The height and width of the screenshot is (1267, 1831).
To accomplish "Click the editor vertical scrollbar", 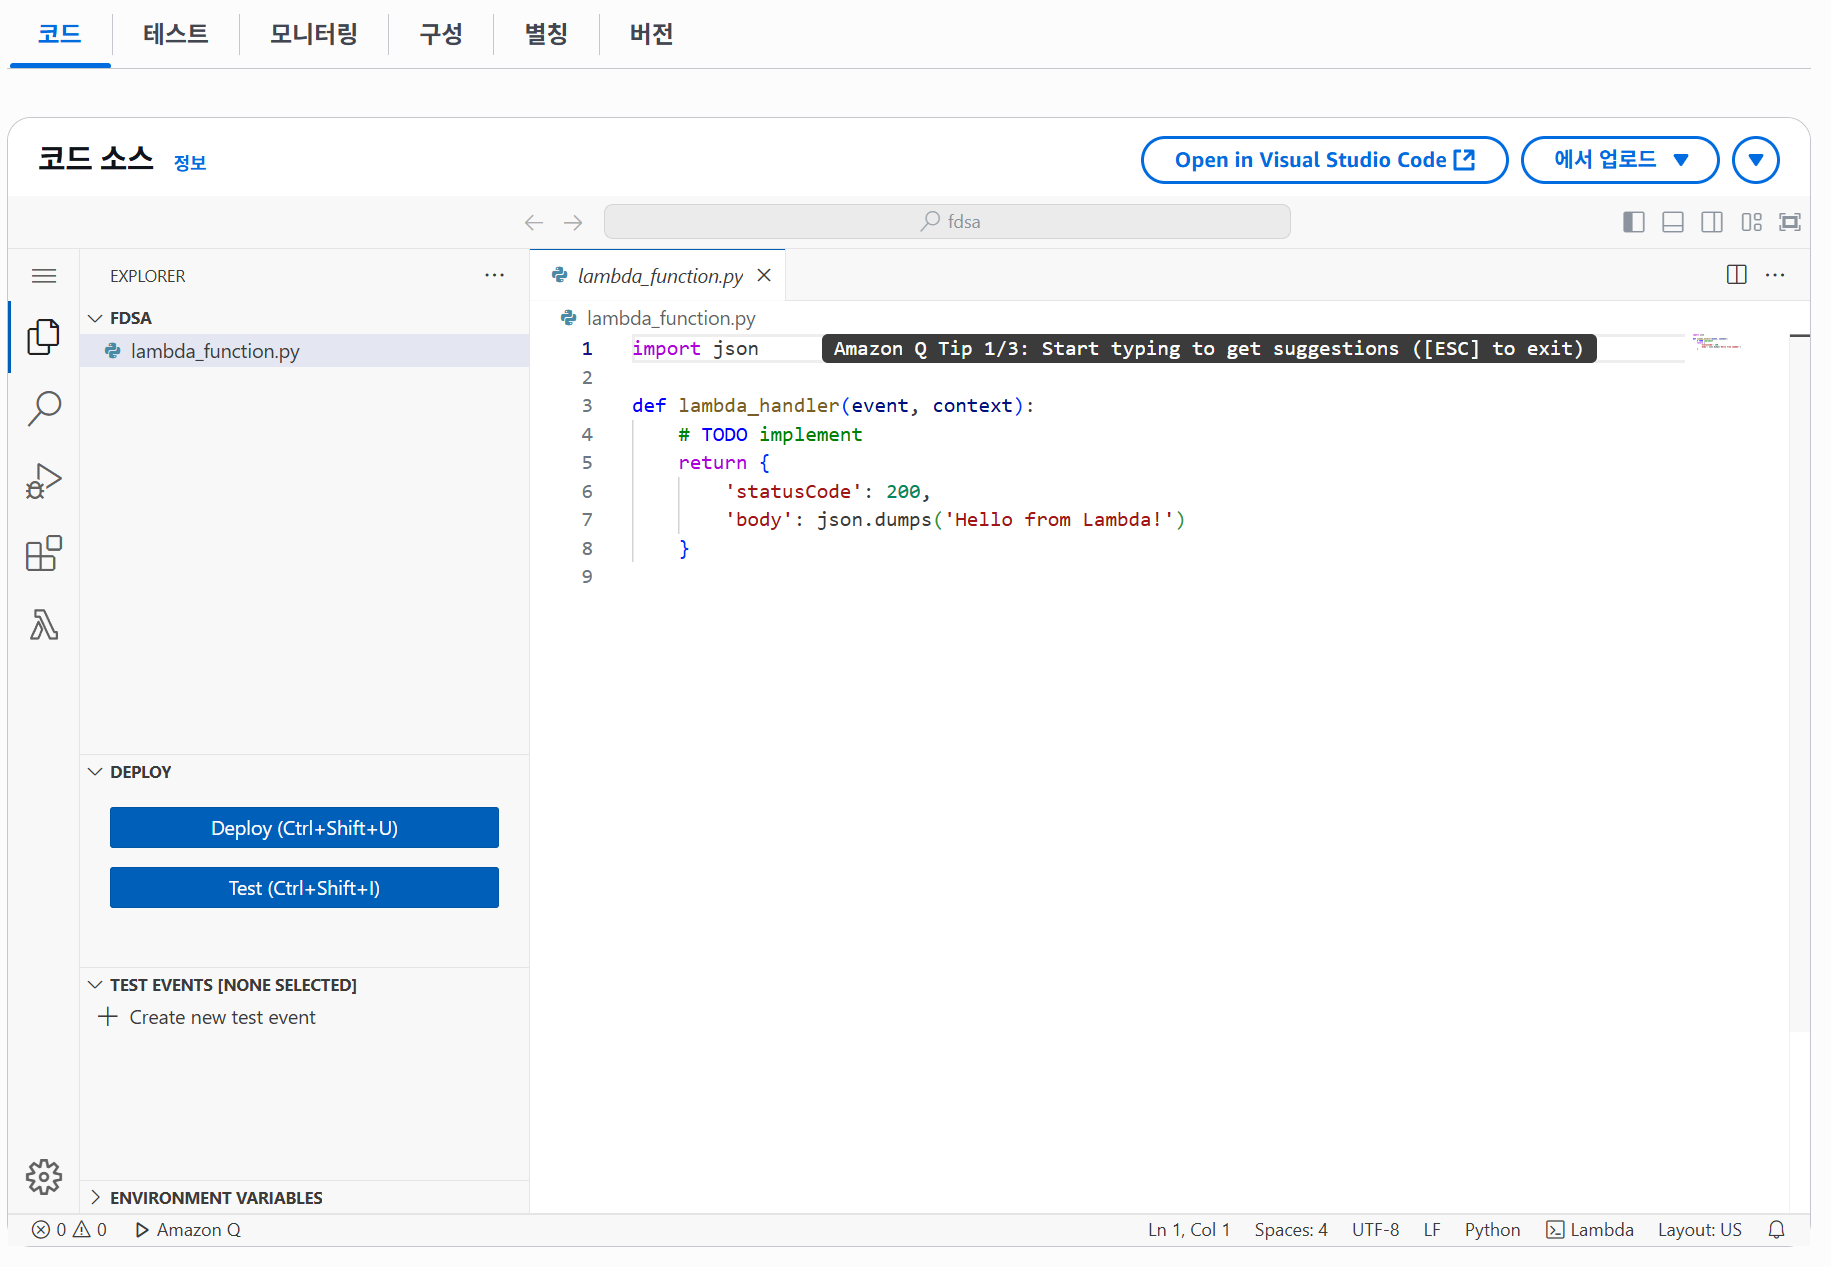I will (1799, 683).
